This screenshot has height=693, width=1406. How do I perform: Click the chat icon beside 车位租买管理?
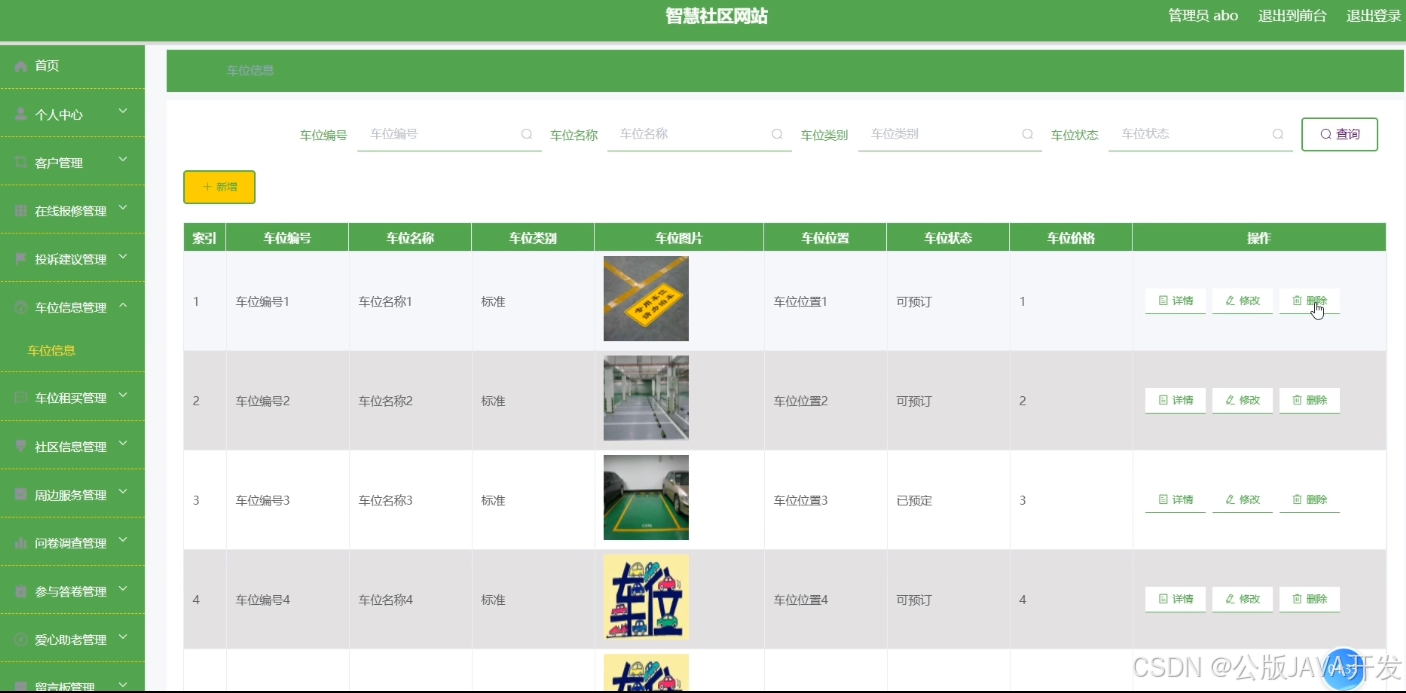click(x=21, y=398)
